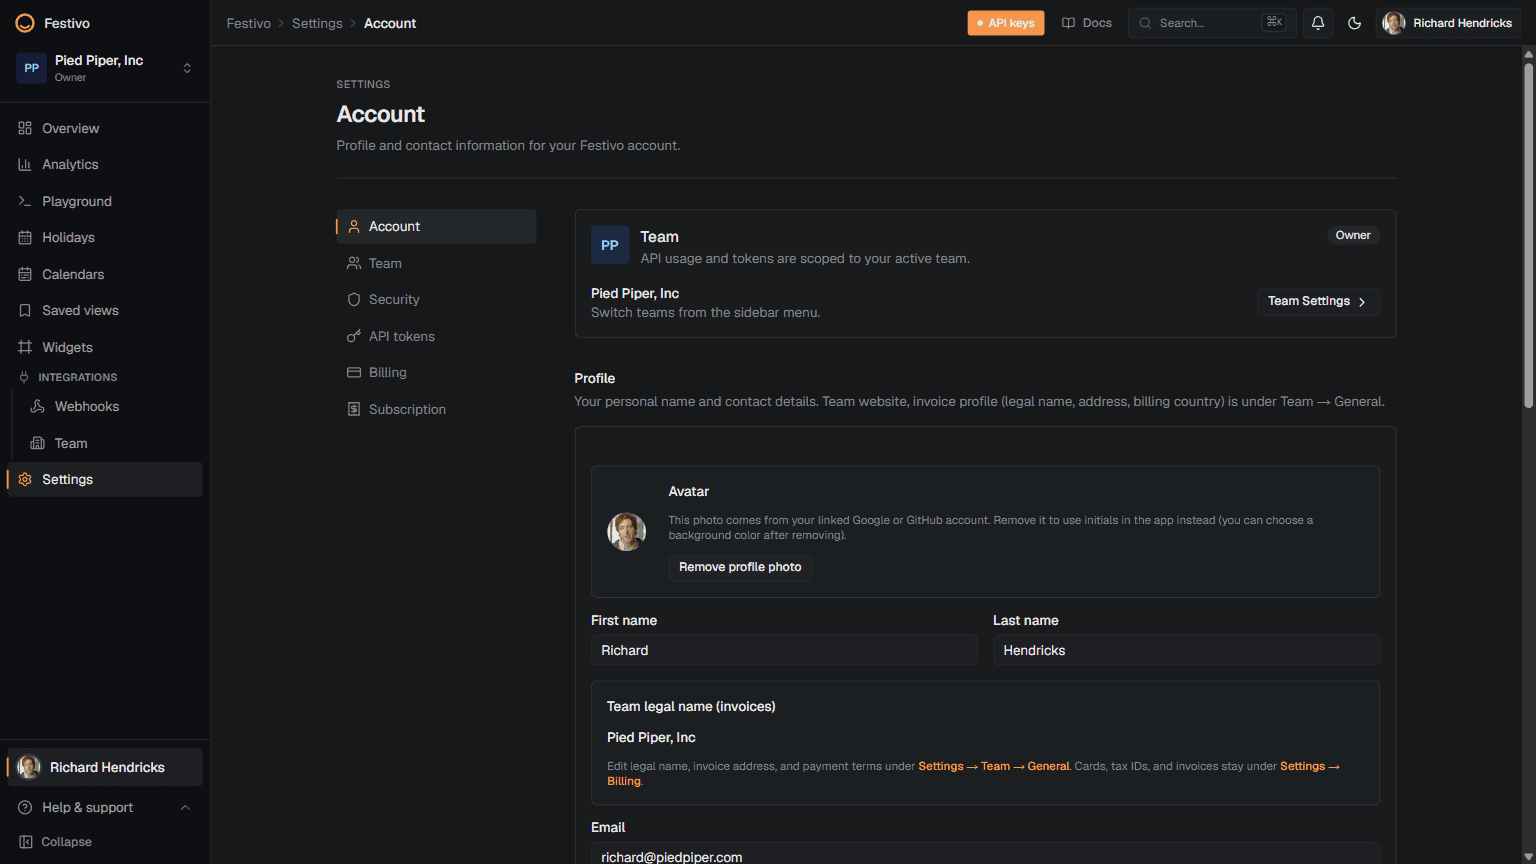This screenshot has height=864, width=1536.
Task: Click the PP team badge in Team card
Action: tap(610, 245)
